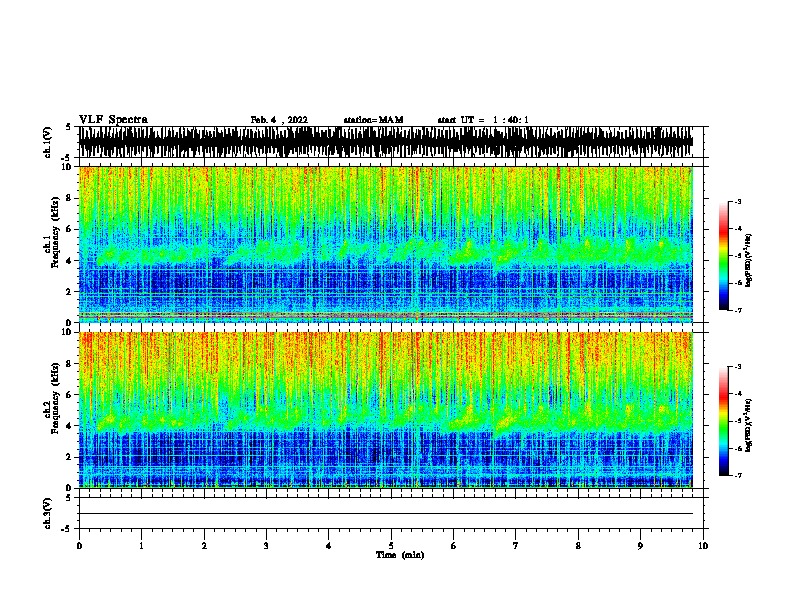This screenshot has width=792, height=612.
Task: Click the 'ch.3(V)' axis label
Action: pyautogui.click(x=48, y=513)
